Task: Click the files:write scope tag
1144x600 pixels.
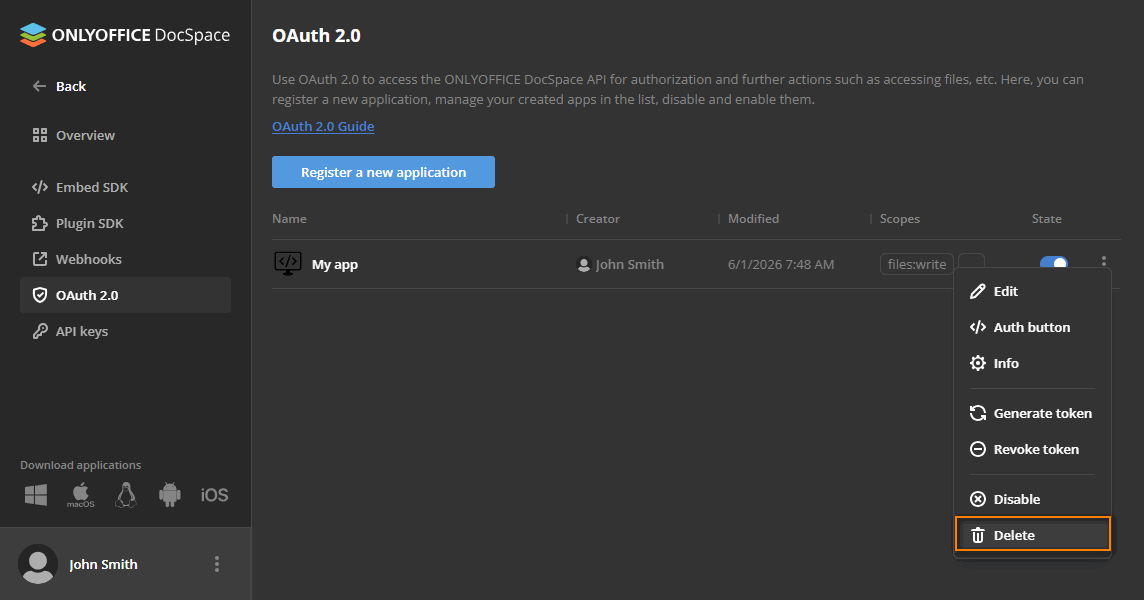Action: [x=916, y=264]
